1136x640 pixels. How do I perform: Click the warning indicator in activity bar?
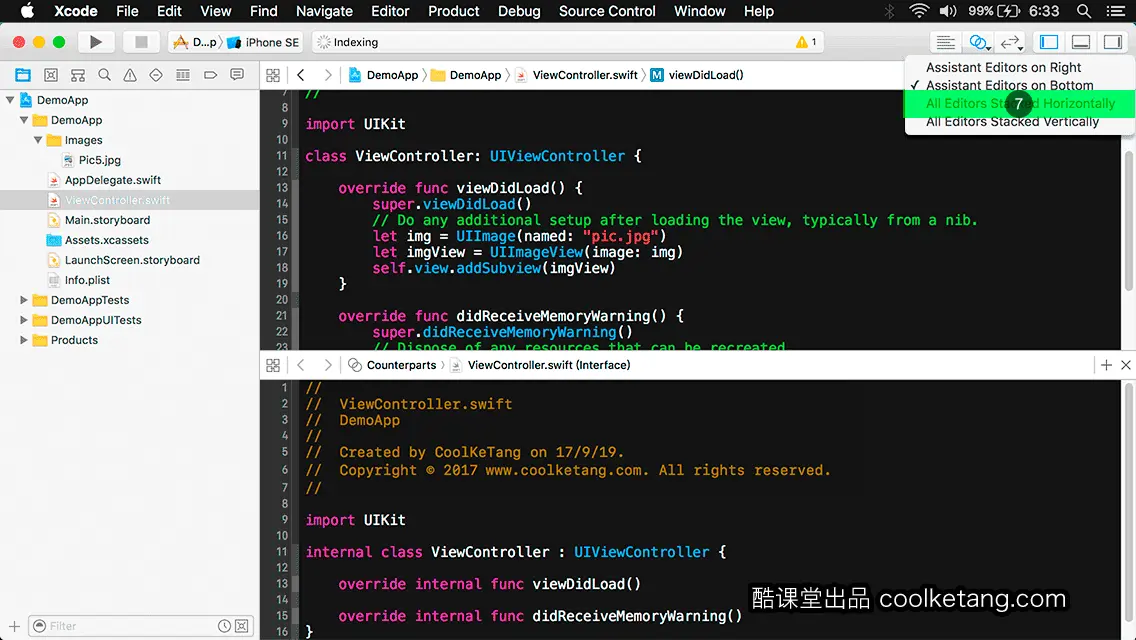point(806,42)
